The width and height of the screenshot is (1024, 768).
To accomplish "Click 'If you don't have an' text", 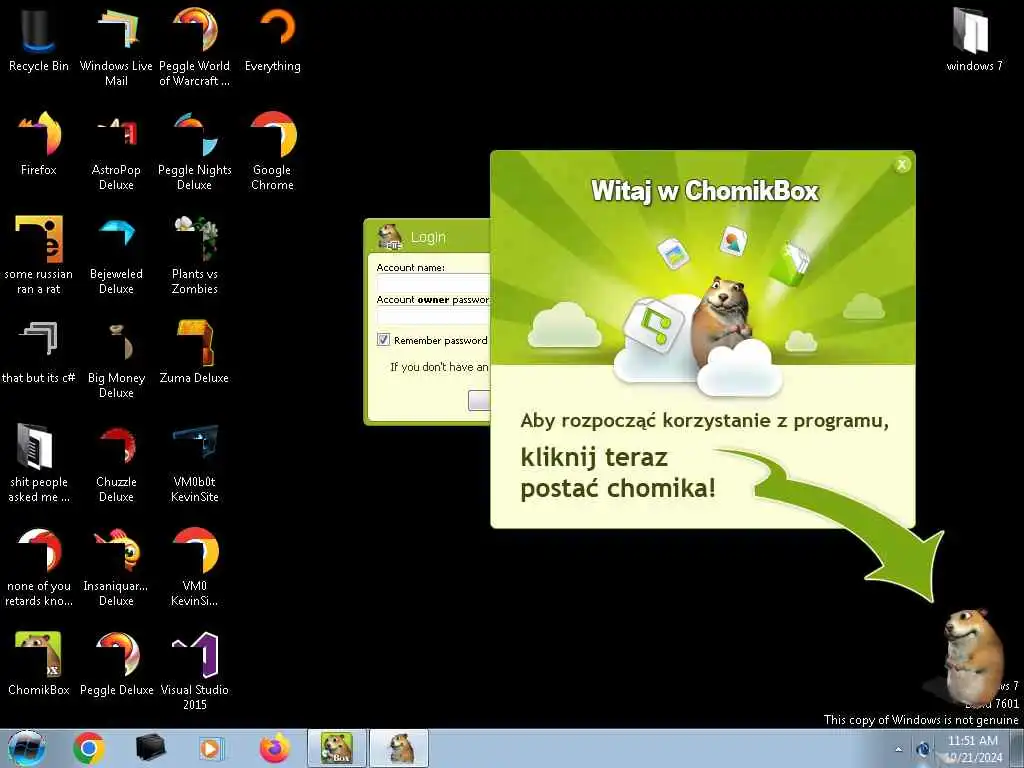I will [440, 367].
